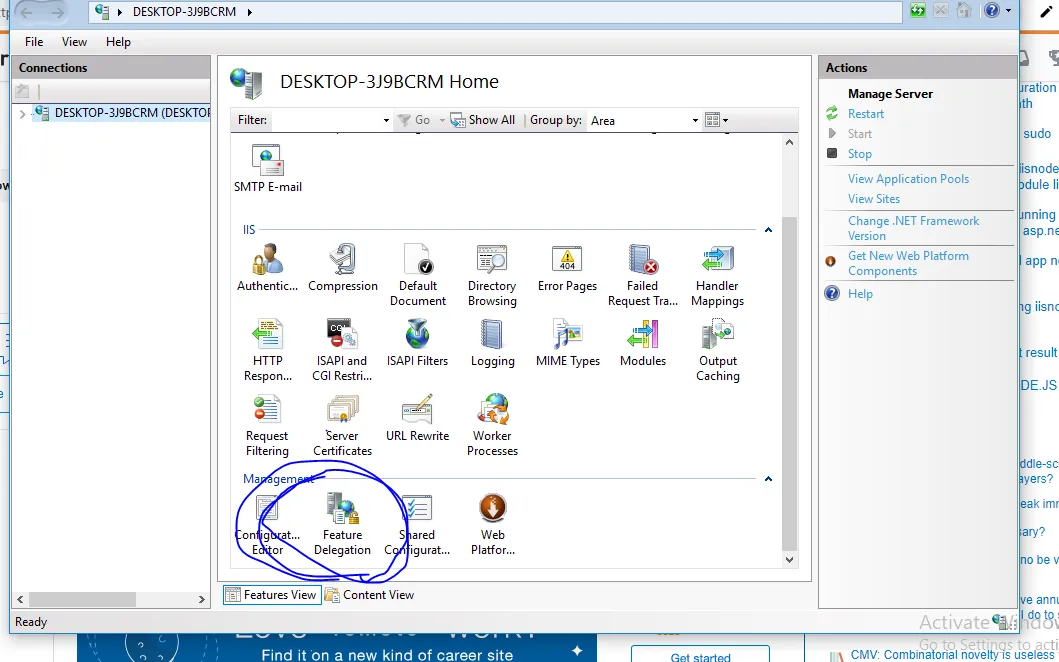
Task: Collapse the Management group section
Action: [768, 478]
